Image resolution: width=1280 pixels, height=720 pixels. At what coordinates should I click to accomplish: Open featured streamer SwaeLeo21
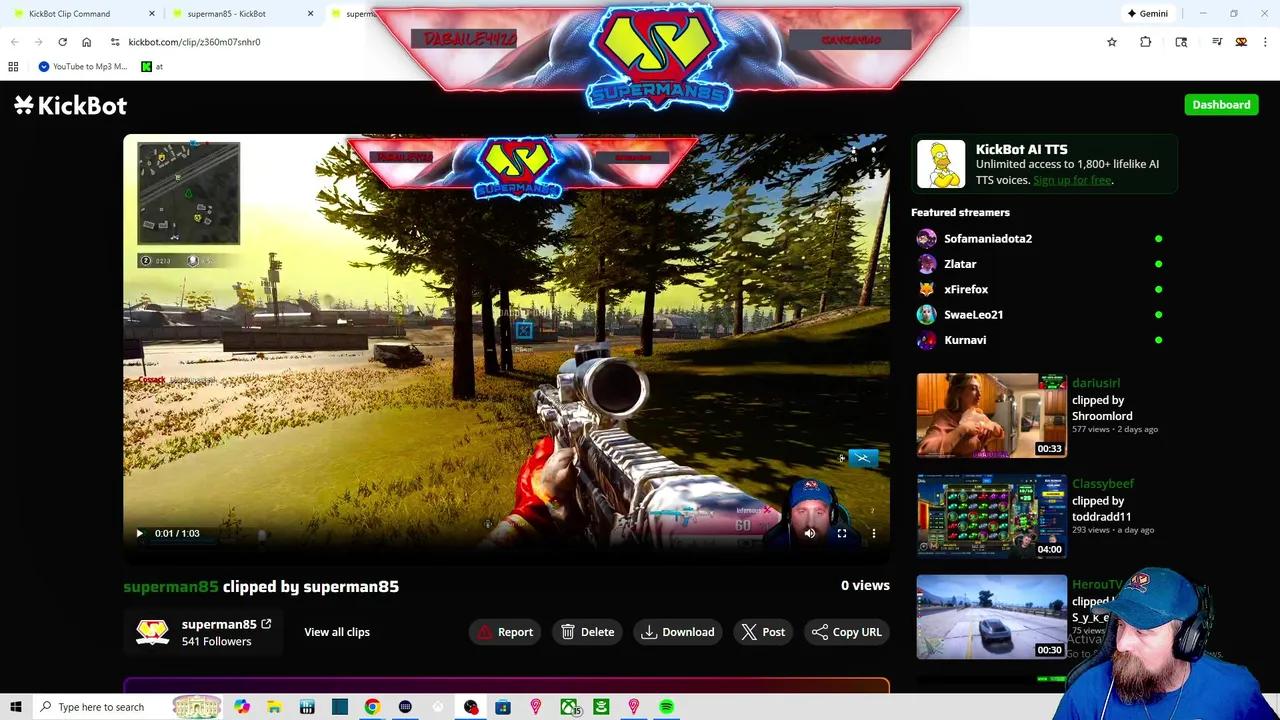pyautogui.click(x=973, y=314)
